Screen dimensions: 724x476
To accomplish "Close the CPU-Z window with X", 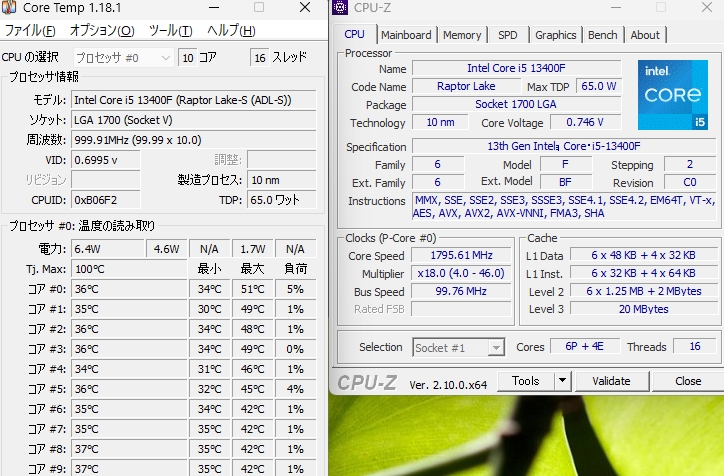I will click(707, 7).
